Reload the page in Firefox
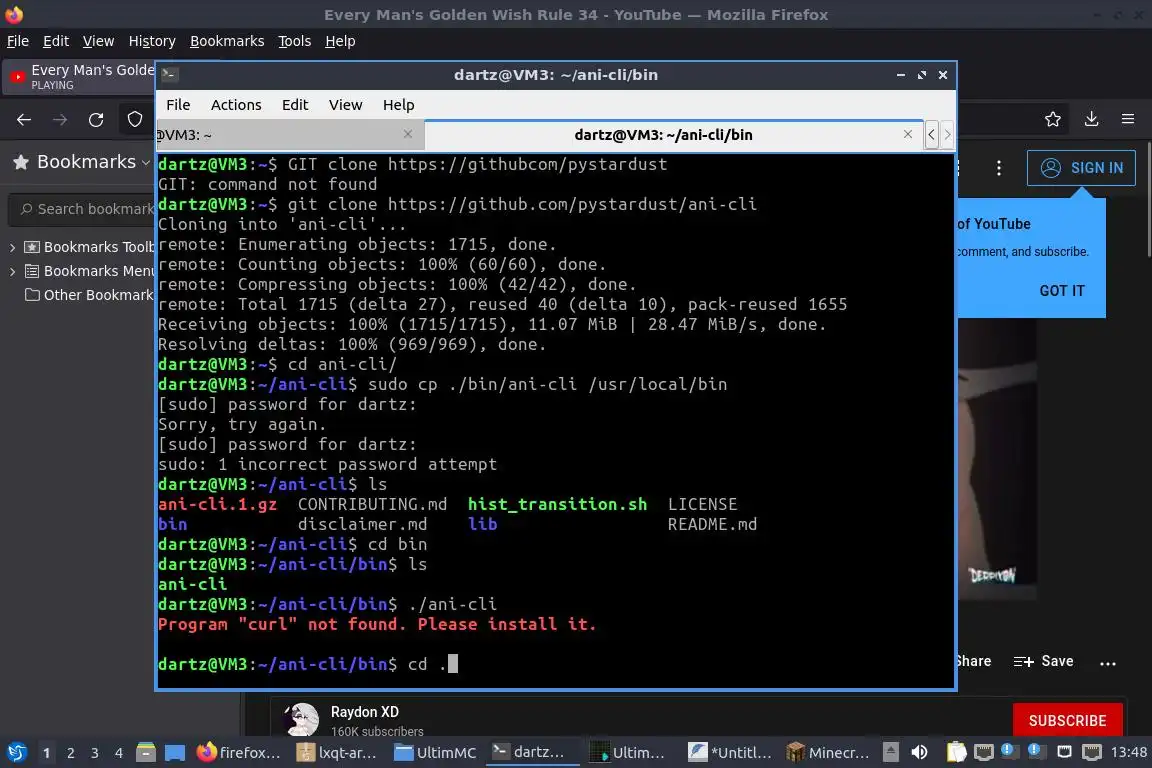This screenshot has width=1152, height=768. 96,119
